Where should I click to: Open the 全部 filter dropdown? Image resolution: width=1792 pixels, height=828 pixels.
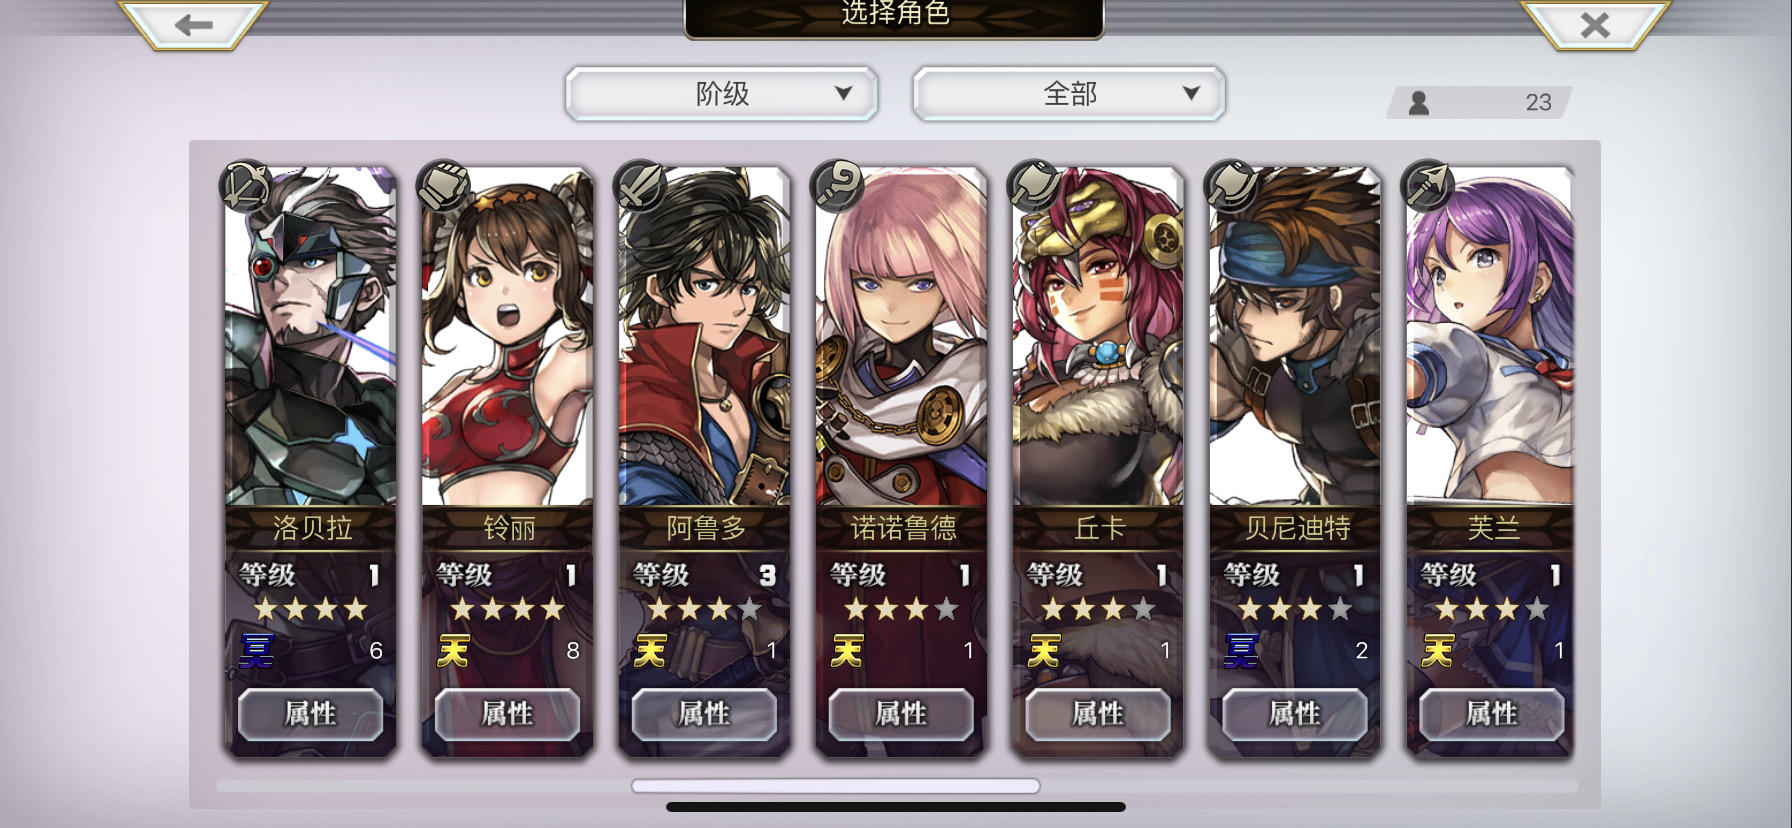point(1069,94)
